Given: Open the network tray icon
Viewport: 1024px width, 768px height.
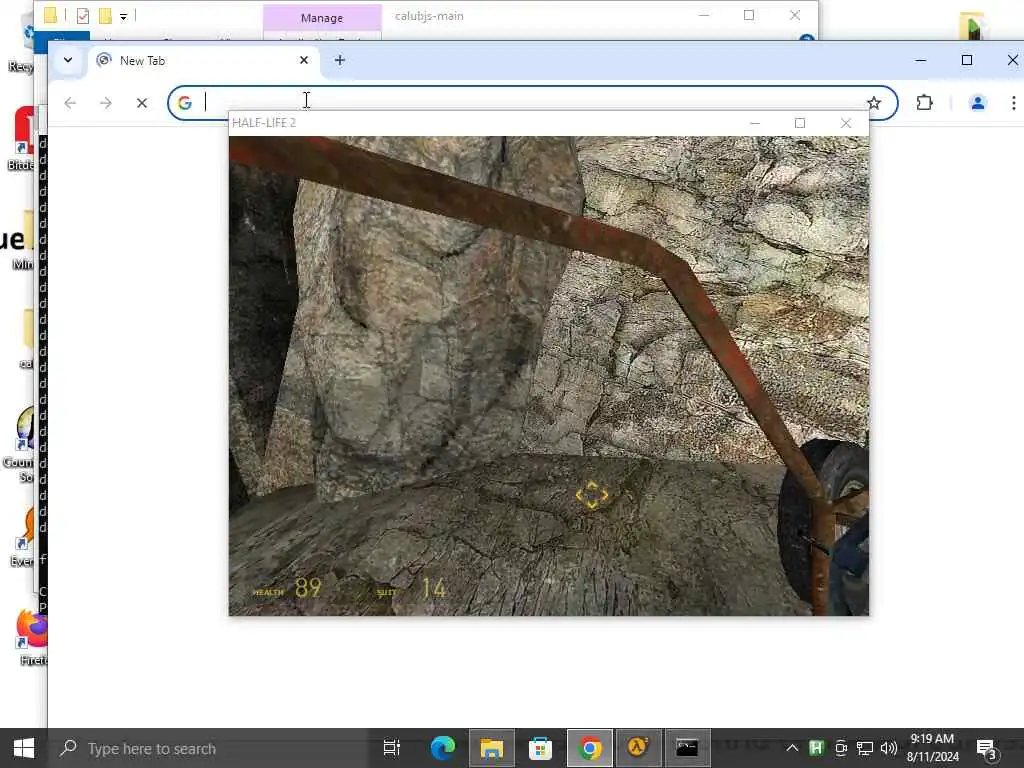Looking at the screenshot, I should click(x=865, y=748).
